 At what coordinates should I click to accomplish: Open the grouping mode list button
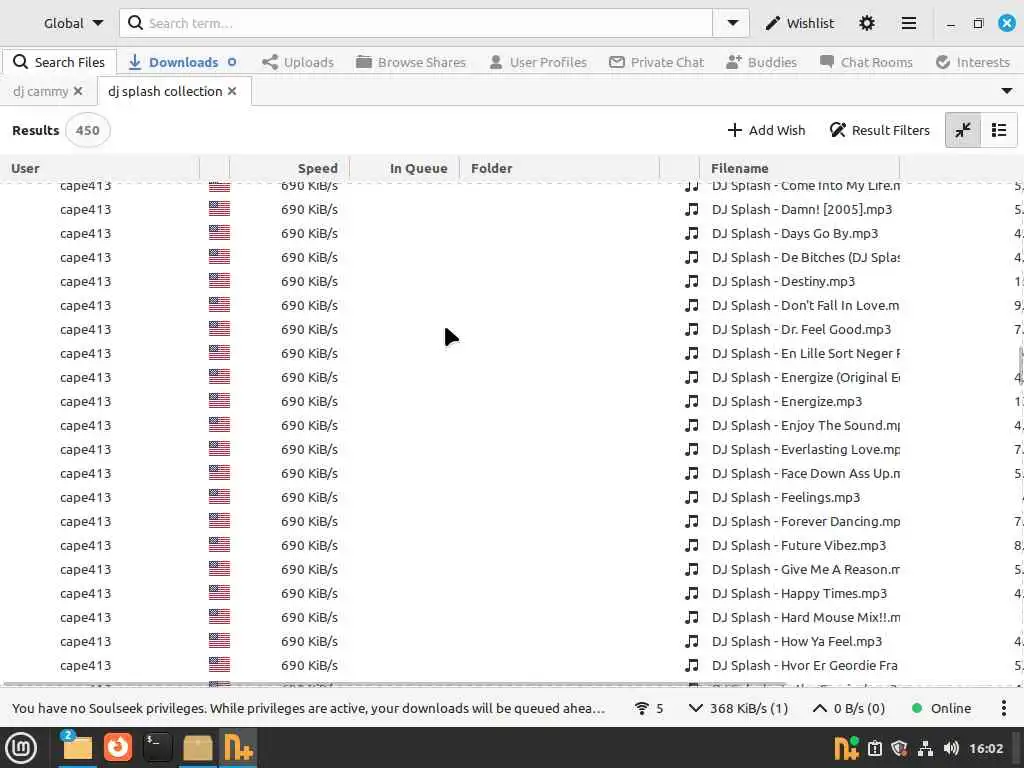(x=999, y=130)
